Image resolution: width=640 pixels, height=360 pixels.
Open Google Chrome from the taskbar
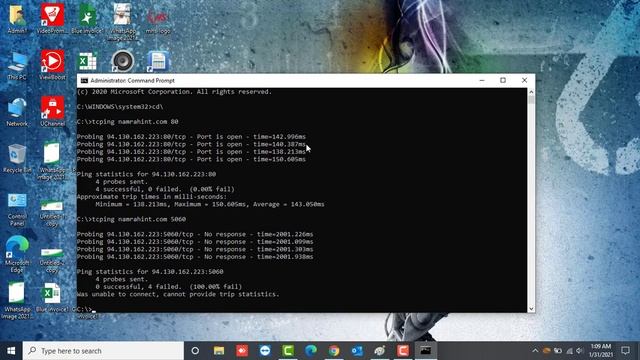point(334,351)
